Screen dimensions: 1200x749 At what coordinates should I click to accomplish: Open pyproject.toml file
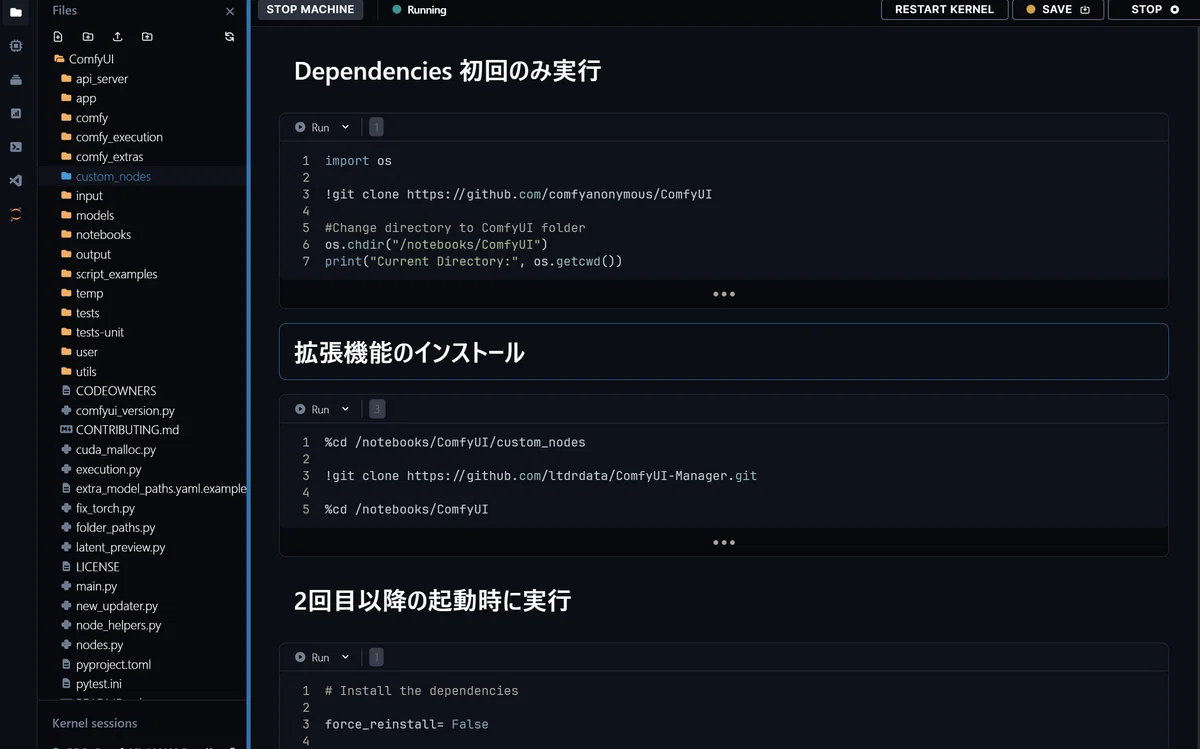pyautogui.click(x=106, y=664)
